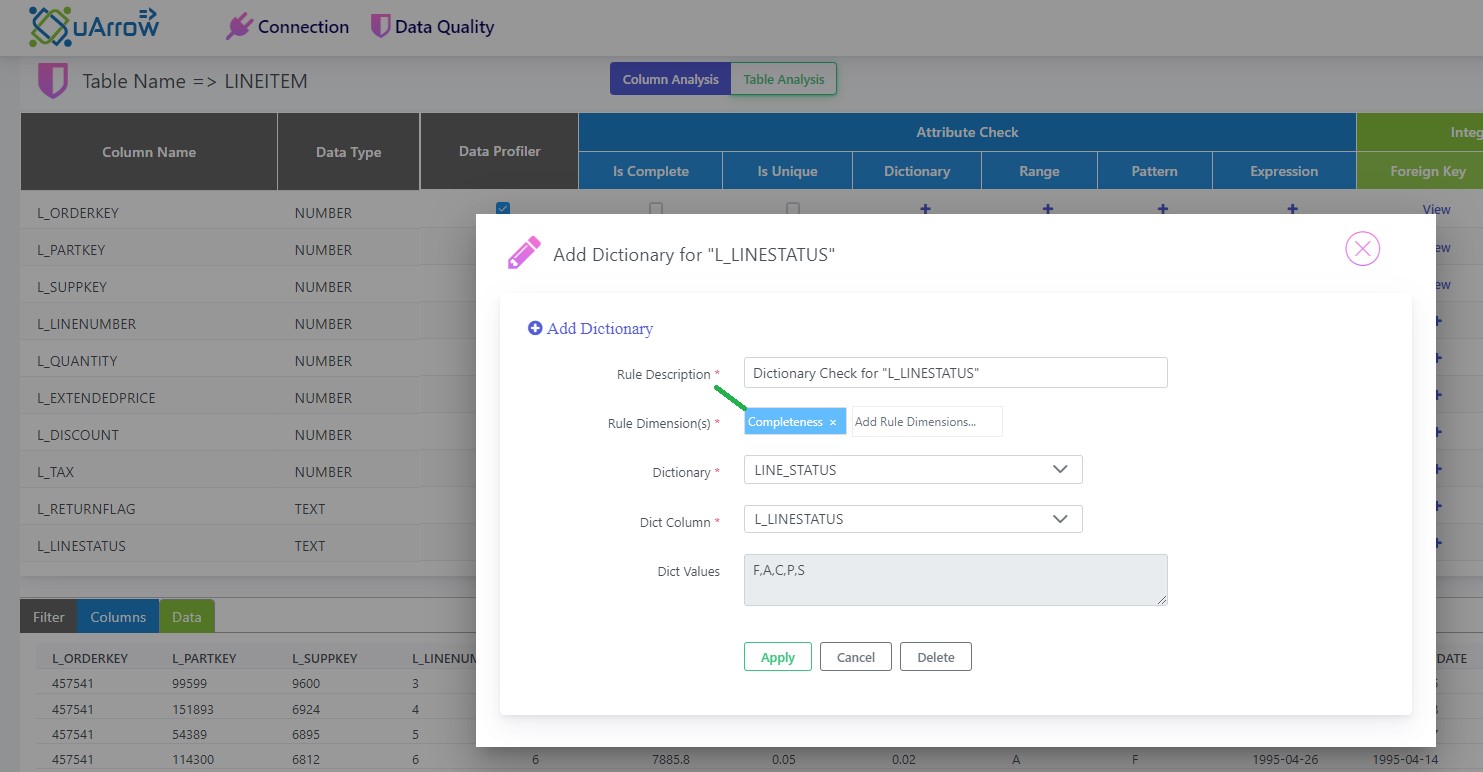The image size is (1483, 772).
Task: Click the L_TAX column name row
Action: (56, 472)
